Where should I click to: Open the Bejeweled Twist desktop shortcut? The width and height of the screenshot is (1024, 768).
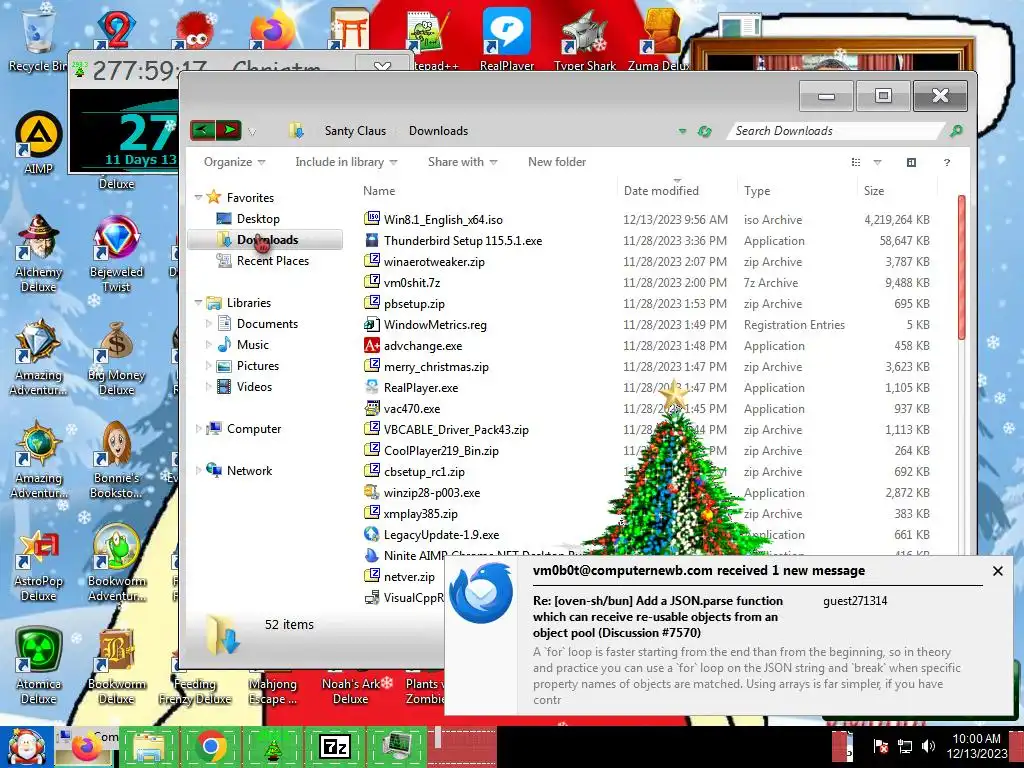pos(116,255)
